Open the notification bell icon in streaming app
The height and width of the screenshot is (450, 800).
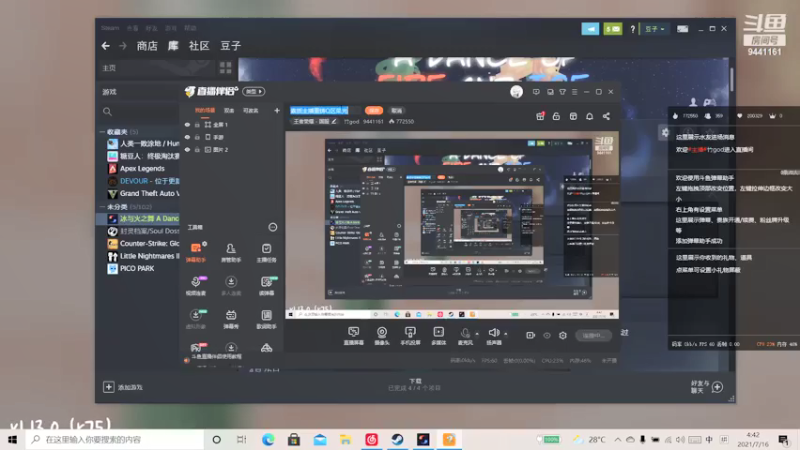click(589, 116)
